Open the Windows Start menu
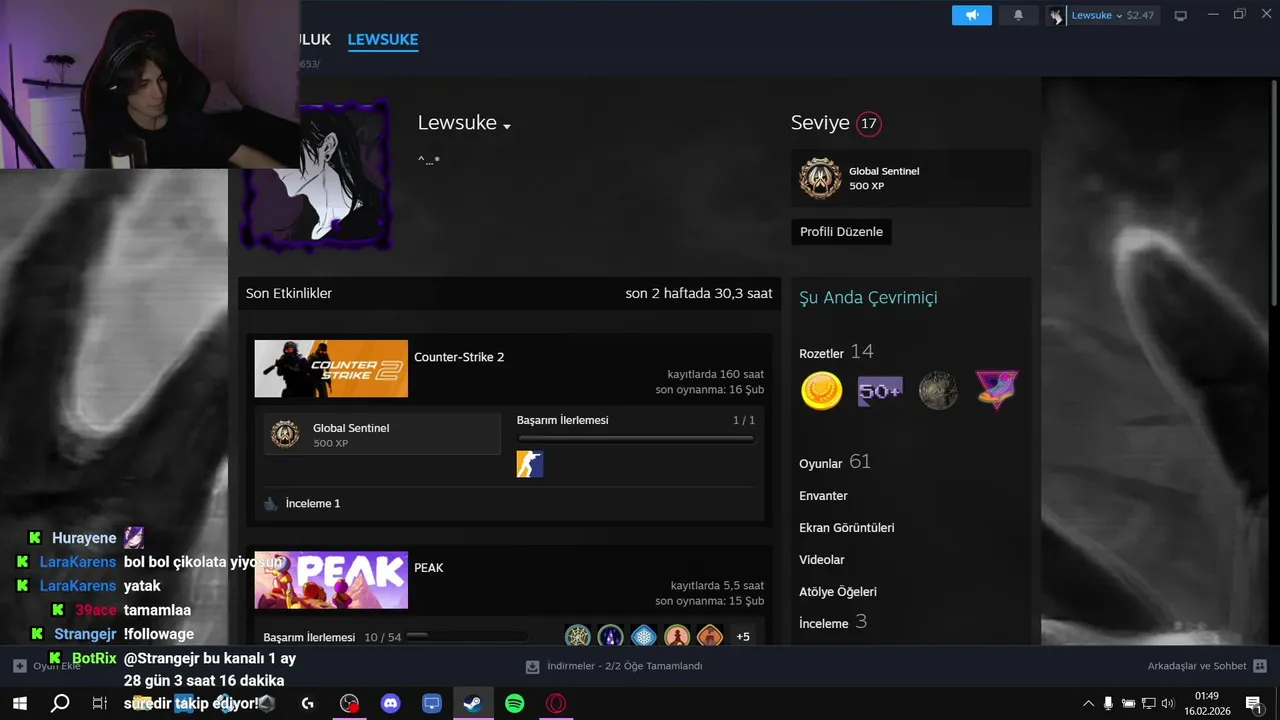Screen dimensions: 1280x720 coord(19,704)
